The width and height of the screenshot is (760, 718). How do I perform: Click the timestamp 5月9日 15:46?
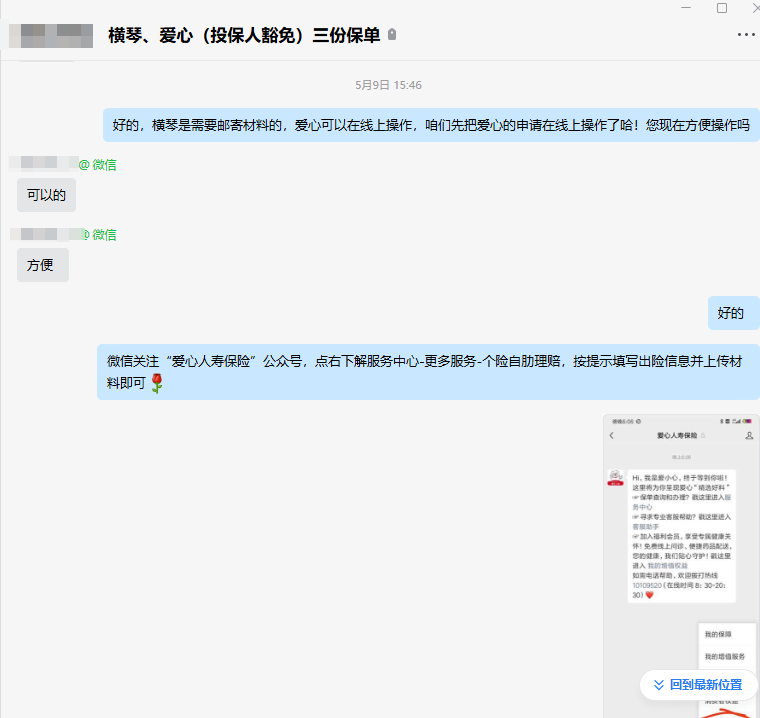coord(388,85)
